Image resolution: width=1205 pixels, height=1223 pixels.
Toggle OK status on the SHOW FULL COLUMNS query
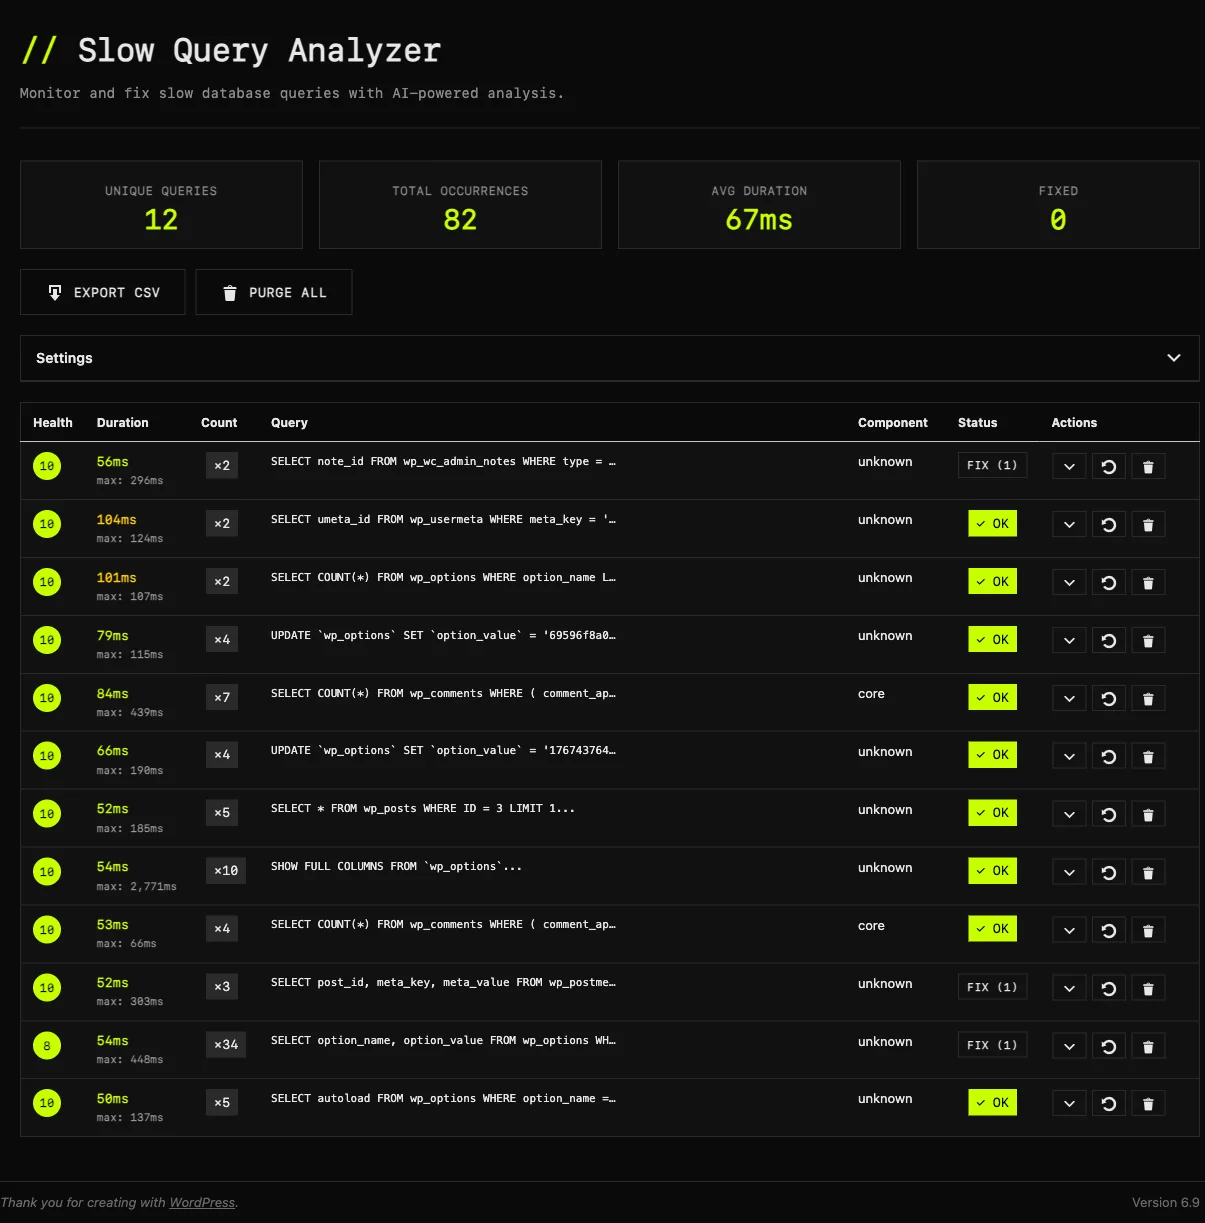click(x=991, y=870)
